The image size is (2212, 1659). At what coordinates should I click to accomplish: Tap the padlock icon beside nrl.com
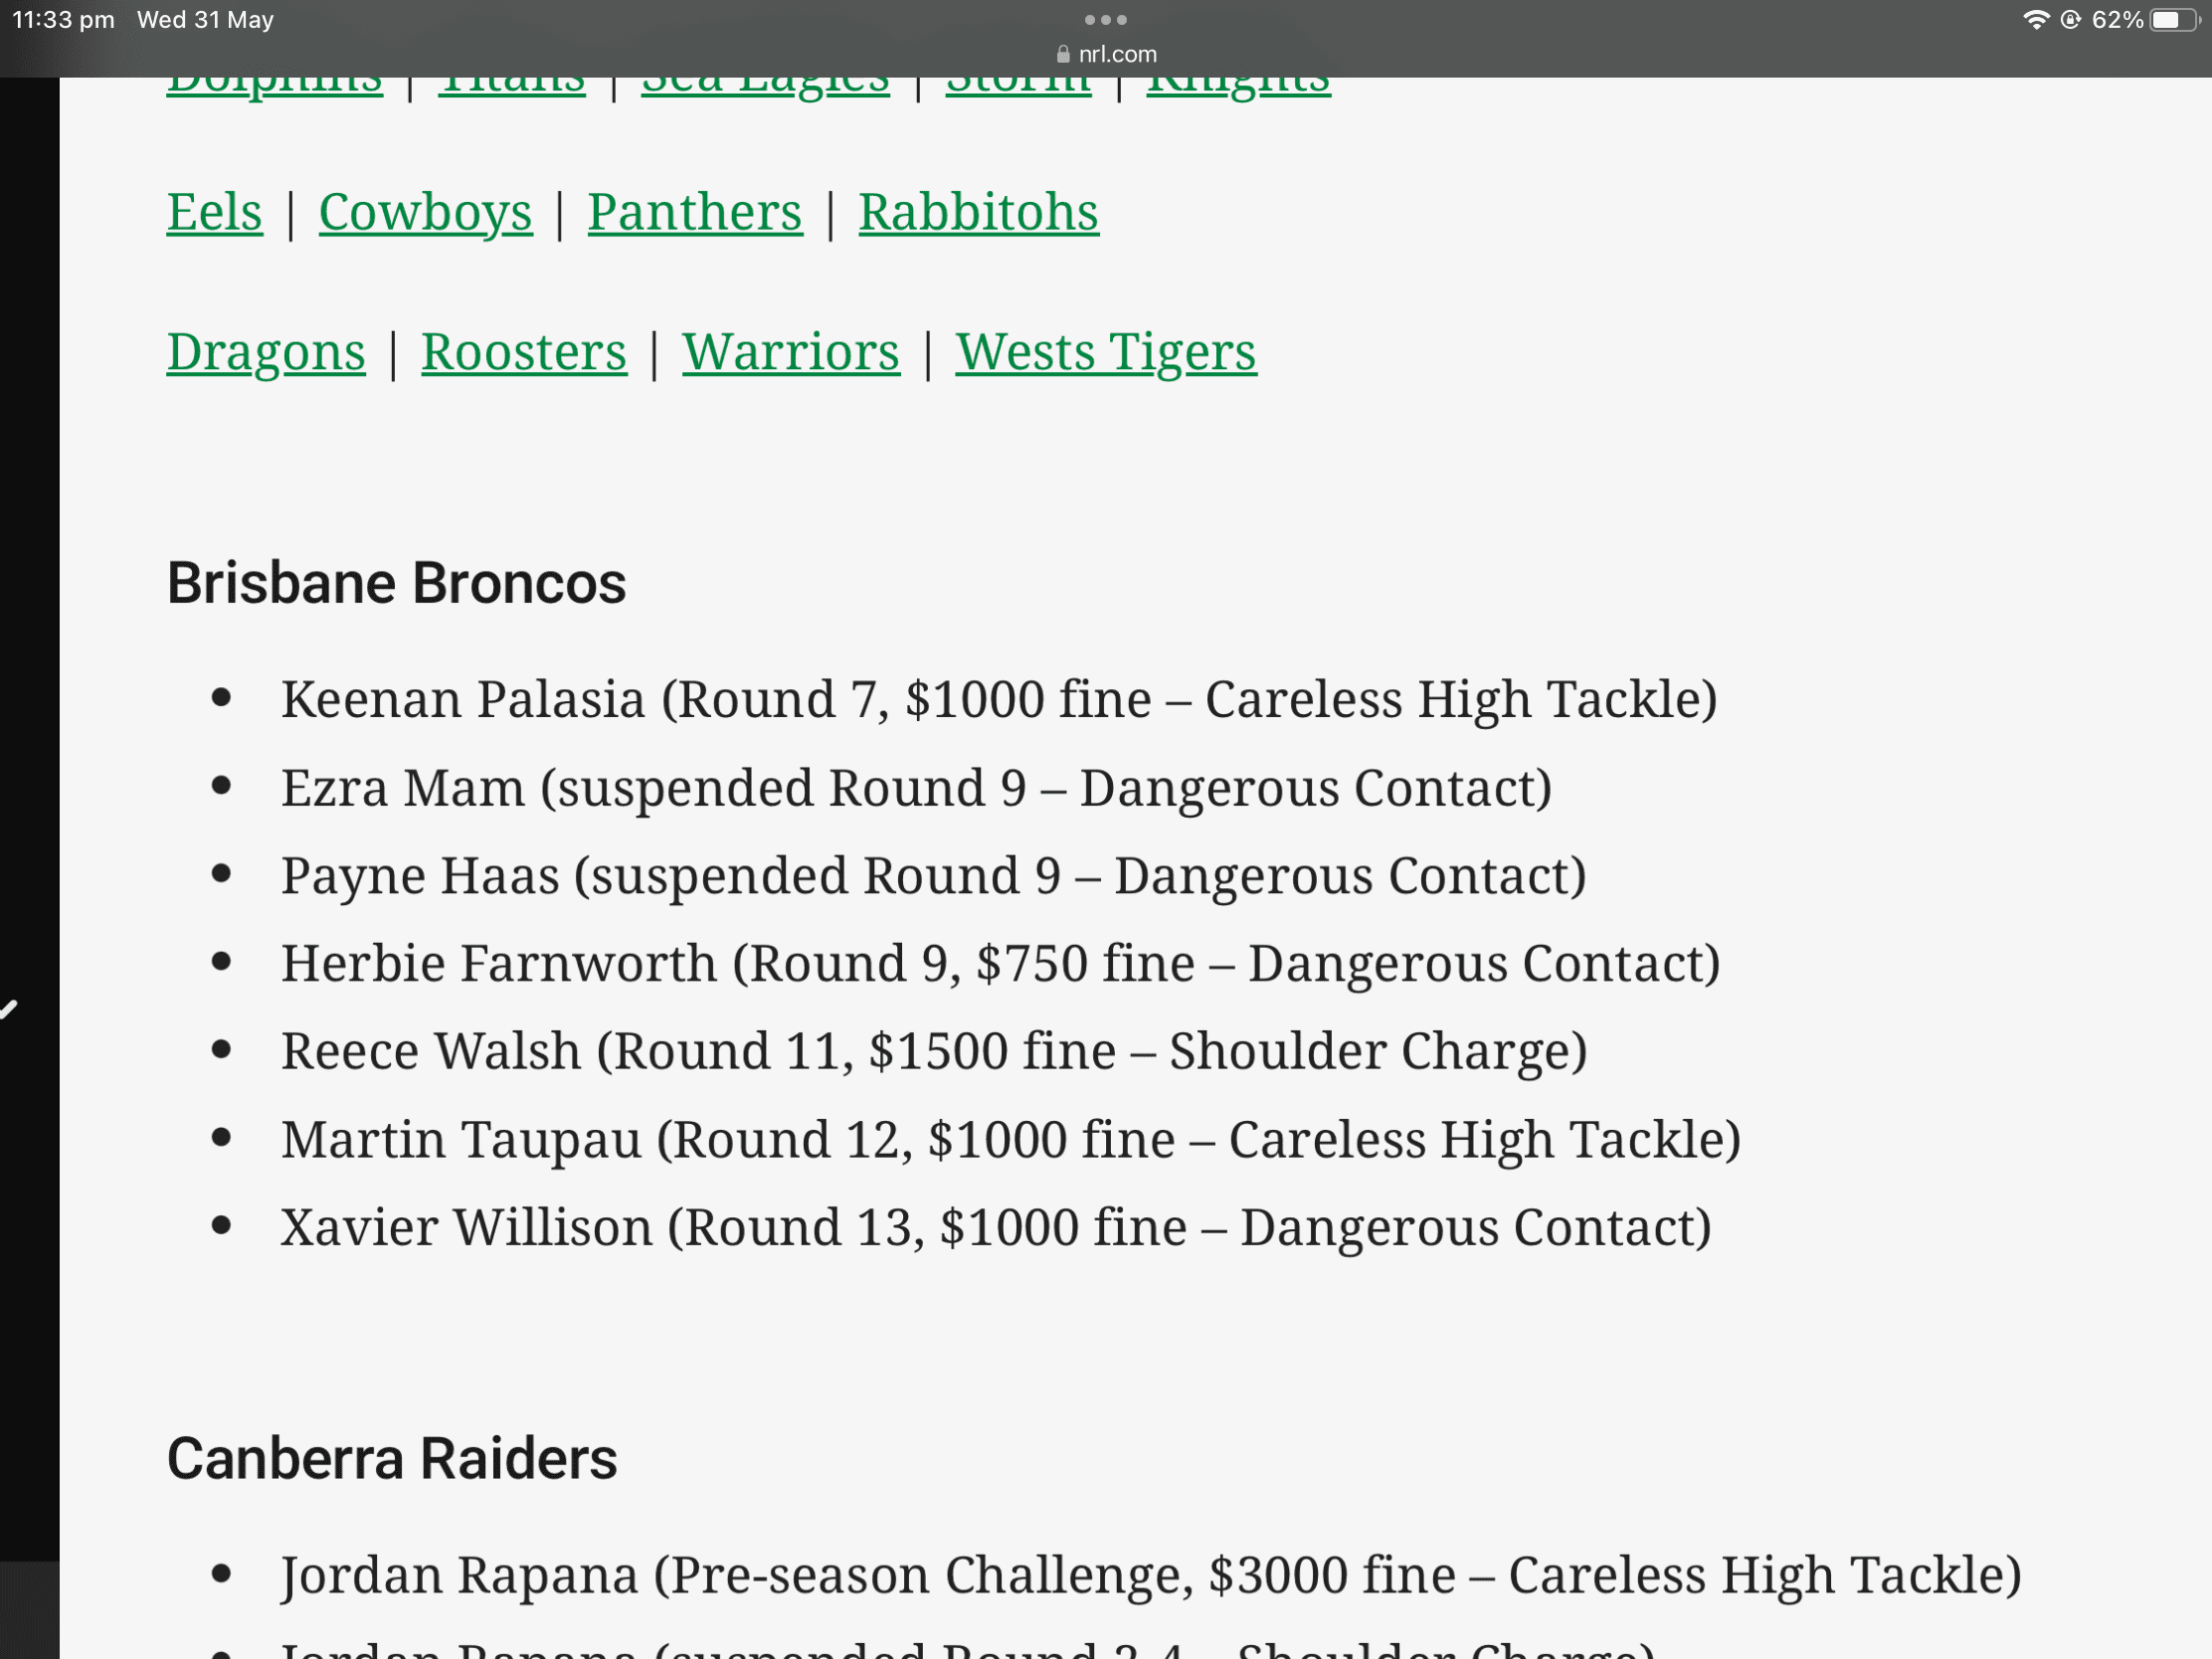[x=1063, y=54]
